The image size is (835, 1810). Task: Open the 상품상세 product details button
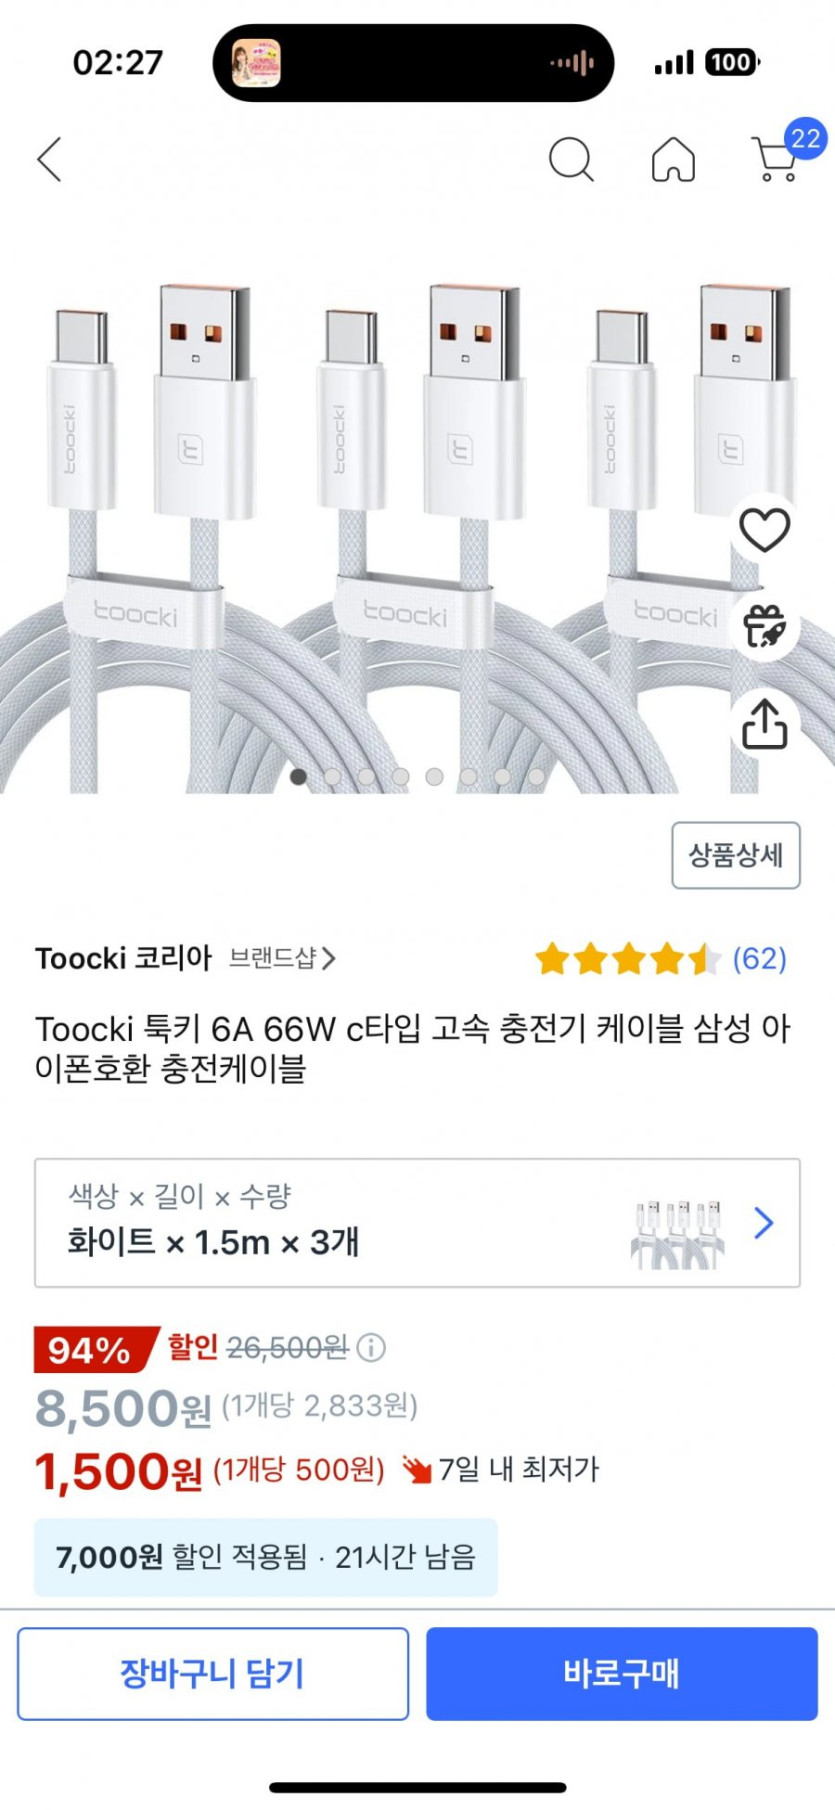[735, 855]
